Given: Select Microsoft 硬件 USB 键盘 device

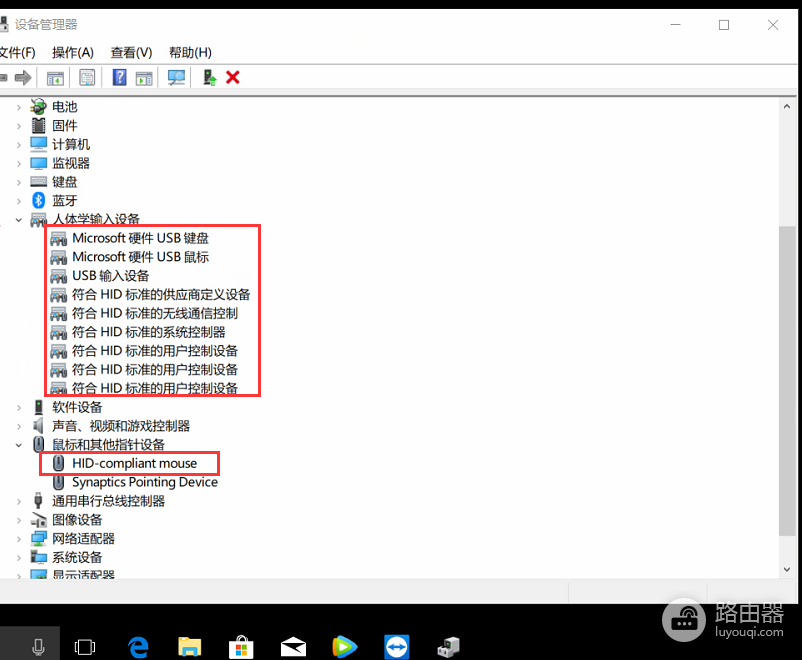Looking at the screenshot, I should click(x=140, y=238).
